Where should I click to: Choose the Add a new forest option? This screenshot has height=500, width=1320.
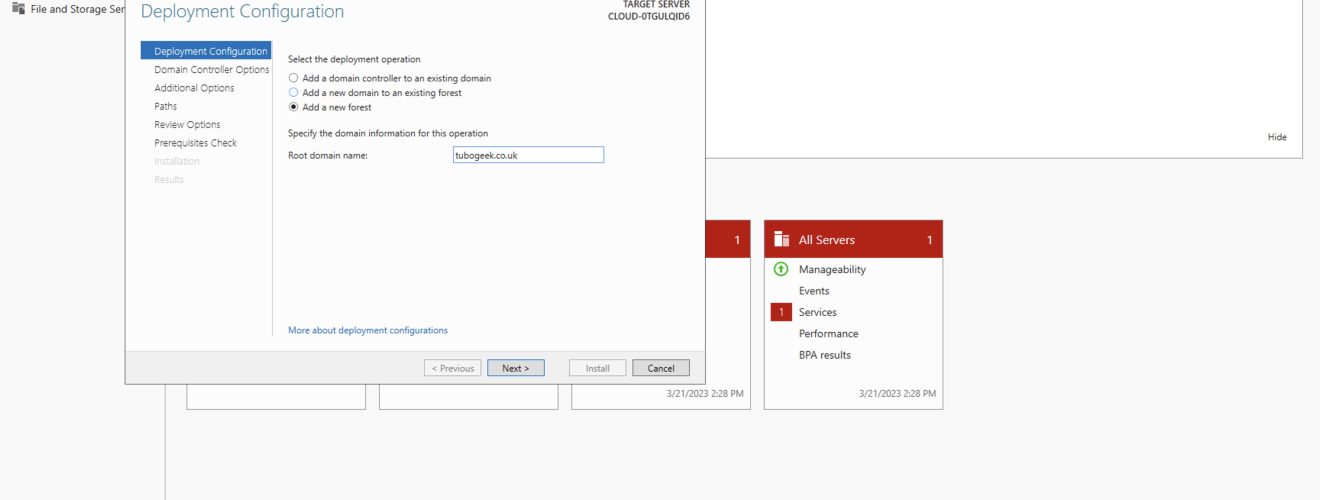[x=293, y=107]
